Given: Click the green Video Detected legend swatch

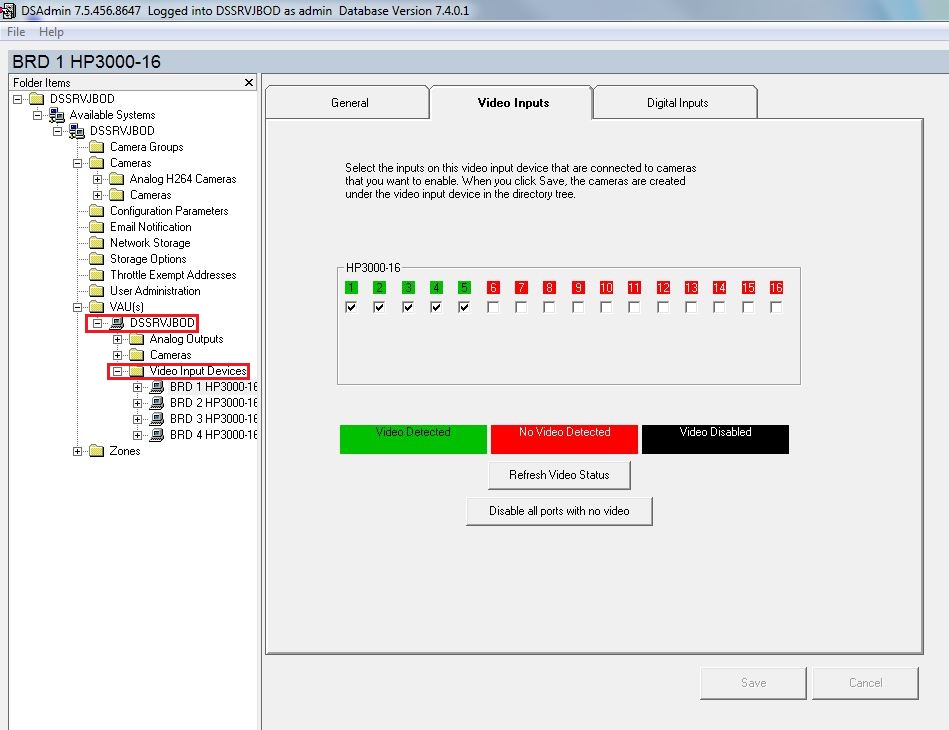Looking at the screenshot, I should pos(412,438).
